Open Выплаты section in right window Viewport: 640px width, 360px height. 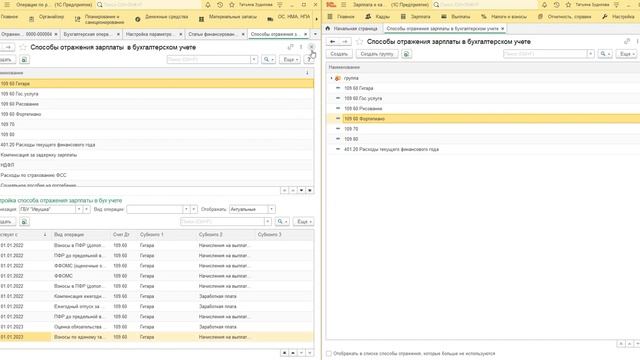(x=456, y=17)
